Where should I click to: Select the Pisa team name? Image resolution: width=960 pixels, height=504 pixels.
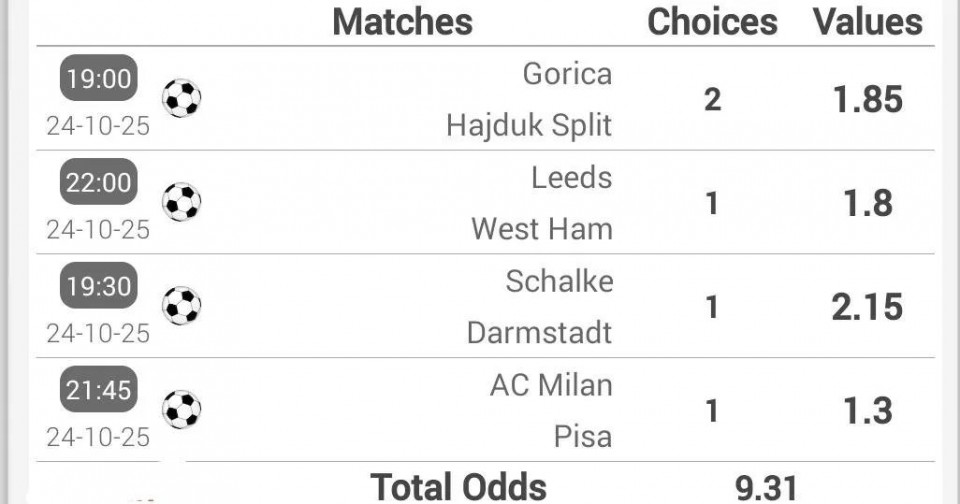pos(582,436)
